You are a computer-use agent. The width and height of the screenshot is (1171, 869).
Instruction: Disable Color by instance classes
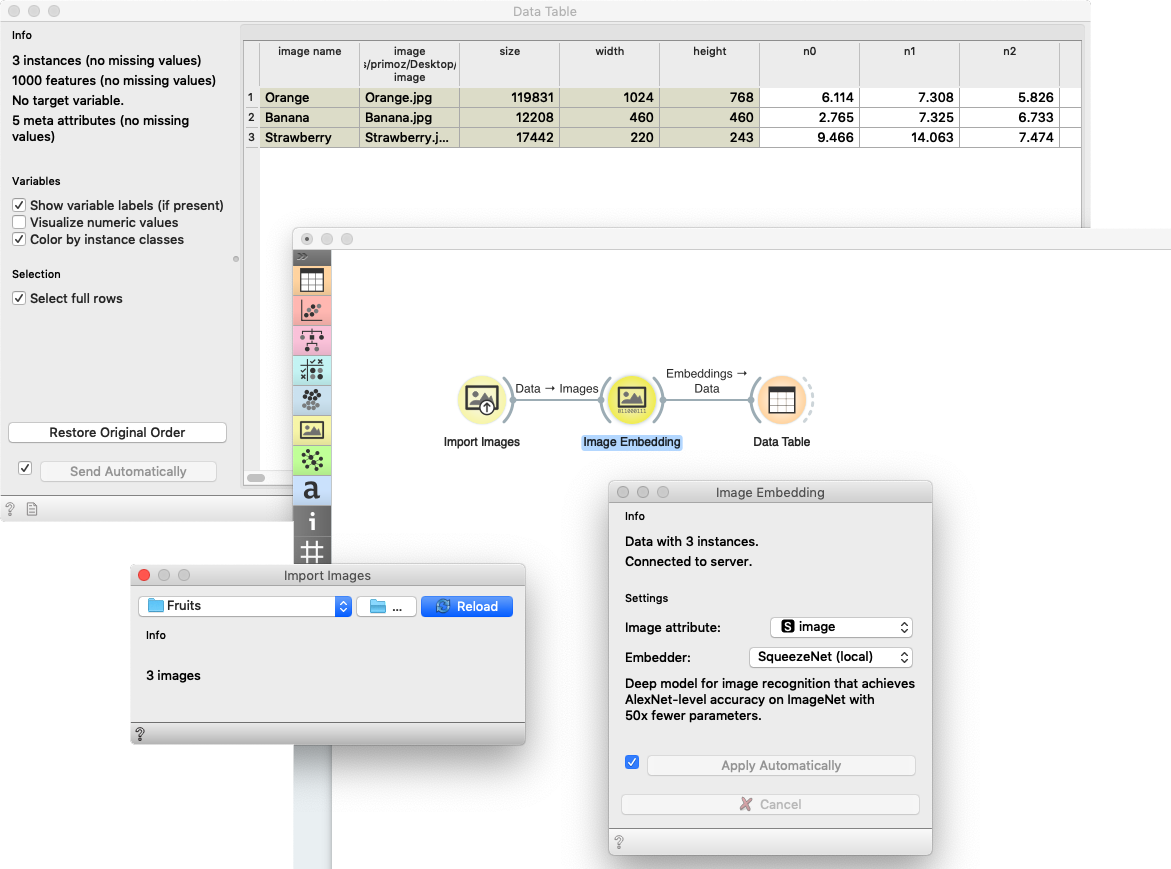coord(17,240)
